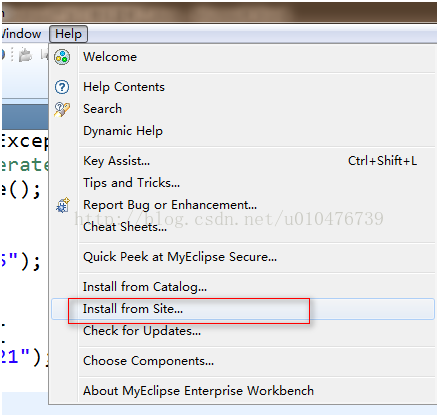Image resolution: width=439 pixels, height=417 pixels.
Task: Click the Help Contents question mark icon
Action: [x=62, y=87]
